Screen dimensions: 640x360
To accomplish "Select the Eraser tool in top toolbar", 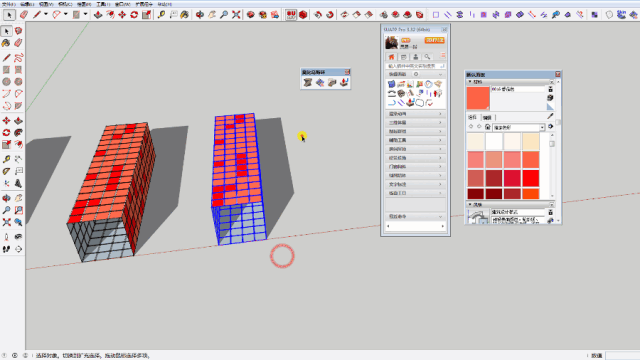I will click(x=24, y=15).
